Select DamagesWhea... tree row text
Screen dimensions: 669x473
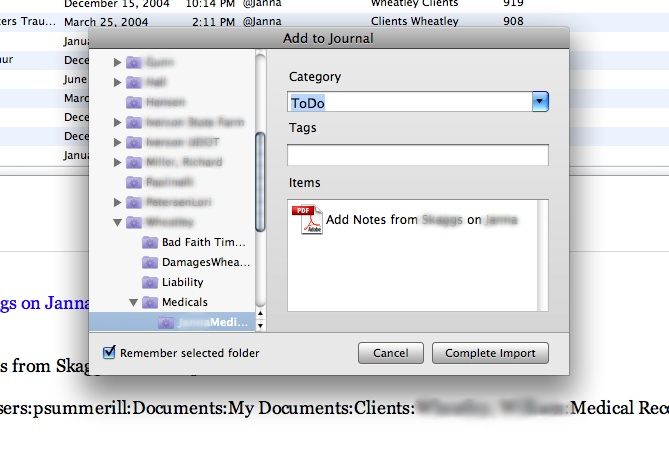tap(206, 262)
